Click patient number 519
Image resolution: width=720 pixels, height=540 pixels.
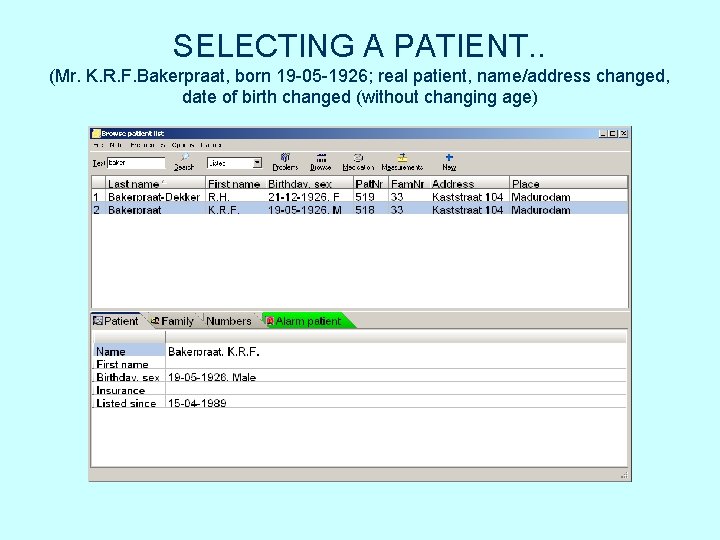[x=365, y=197]
